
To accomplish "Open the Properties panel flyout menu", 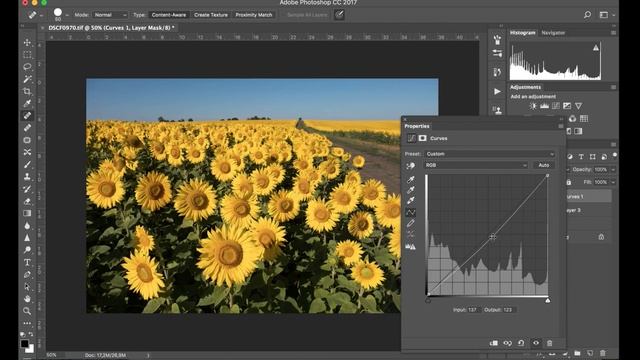I will pyautogui.click(x=561, y=126).
